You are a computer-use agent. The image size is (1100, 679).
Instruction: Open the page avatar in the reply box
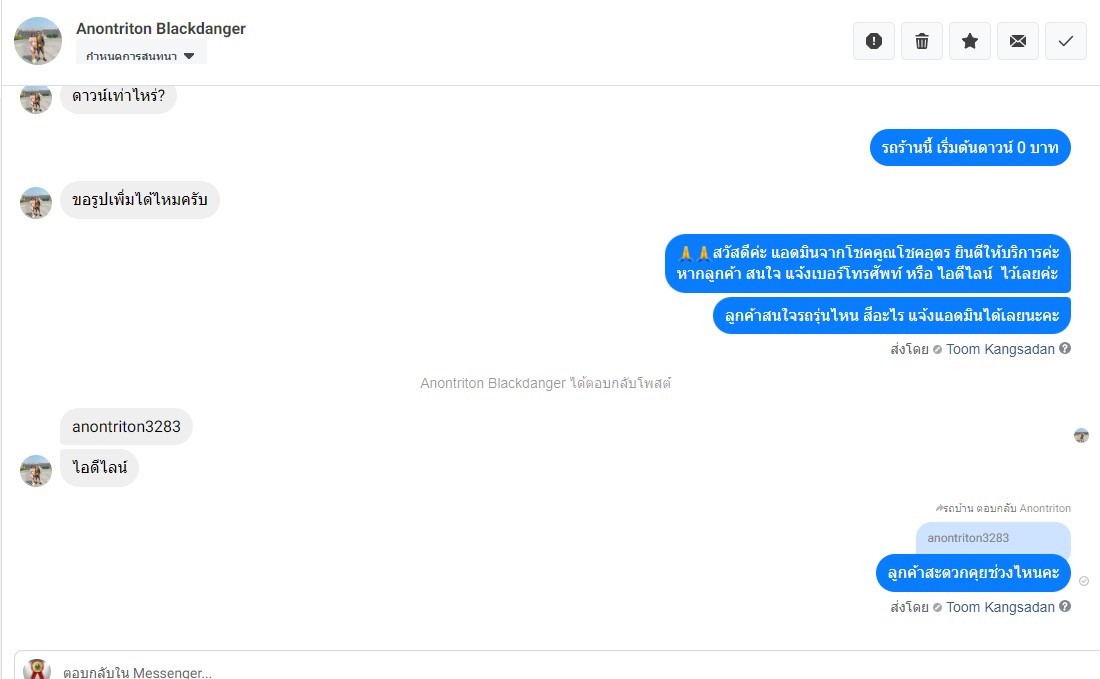tap(36, 669)
